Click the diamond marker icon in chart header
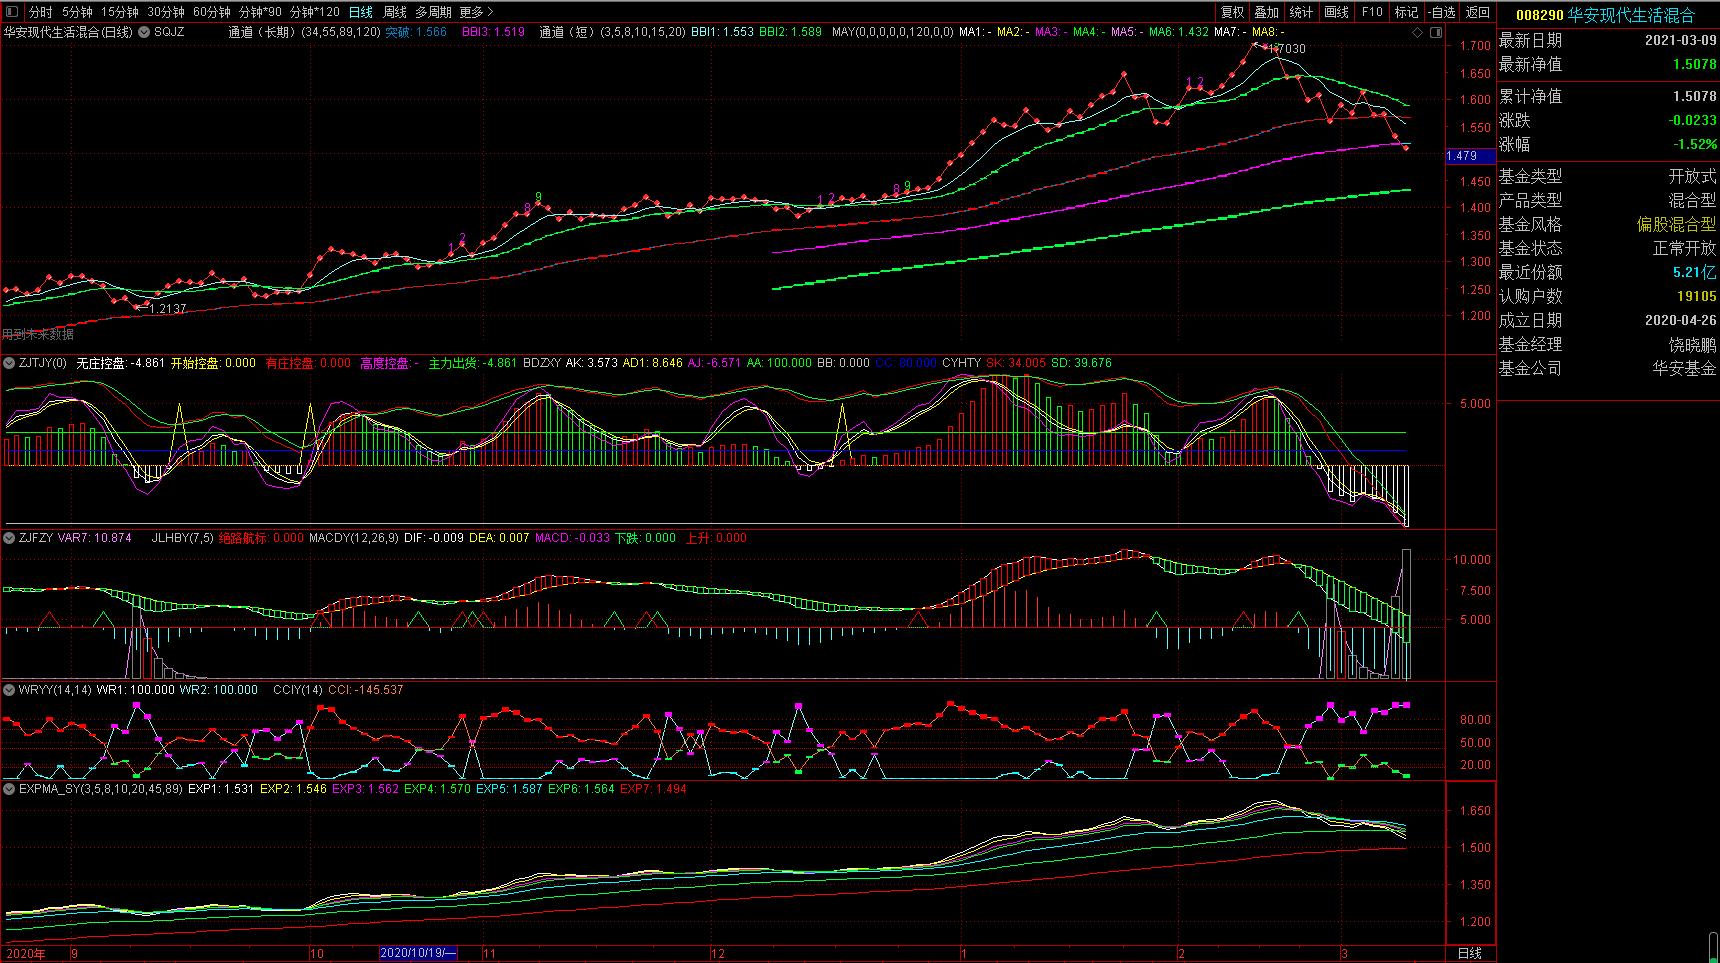This screenshot has width=1720, height=963. [x=1417, y=33]
